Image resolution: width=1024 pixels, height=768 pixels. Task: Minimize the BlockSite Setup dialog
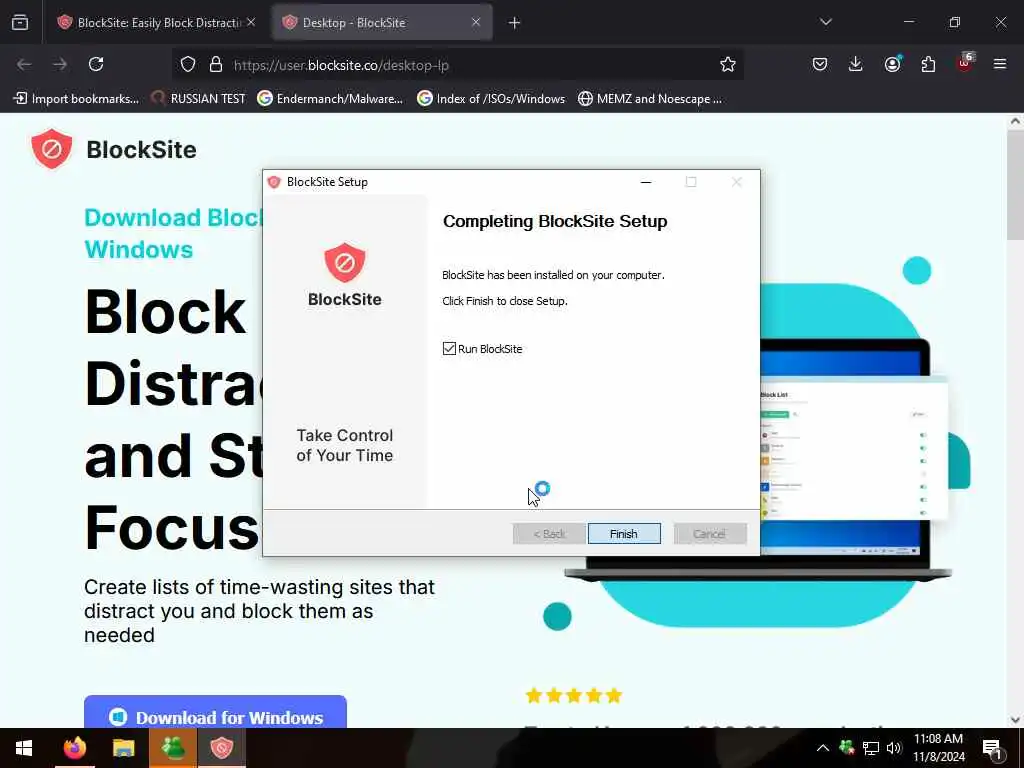[646, 182]
